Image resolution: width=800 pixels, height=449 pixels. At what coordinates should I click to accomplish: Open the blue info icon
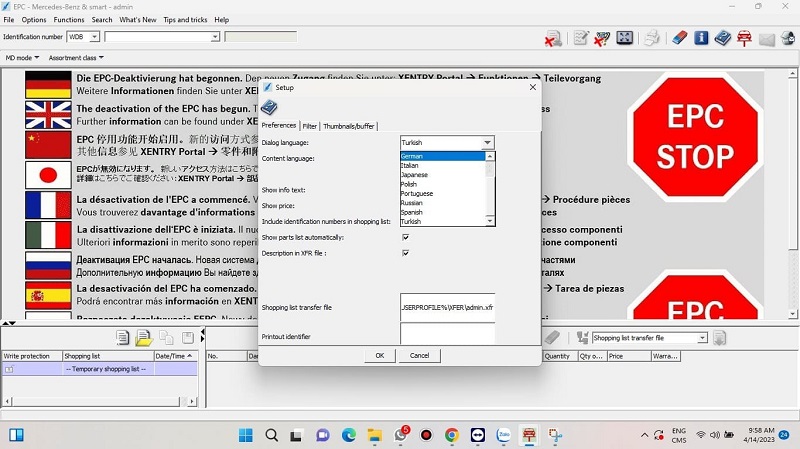pos(701,38)
